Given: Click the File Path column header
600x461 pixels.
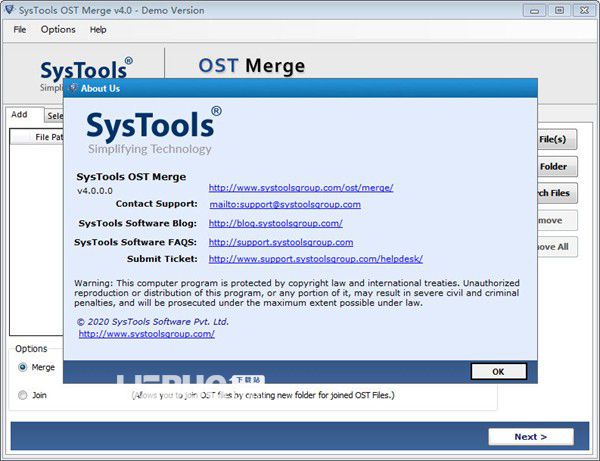Looking at the screenshot, I should pos(37,137).
